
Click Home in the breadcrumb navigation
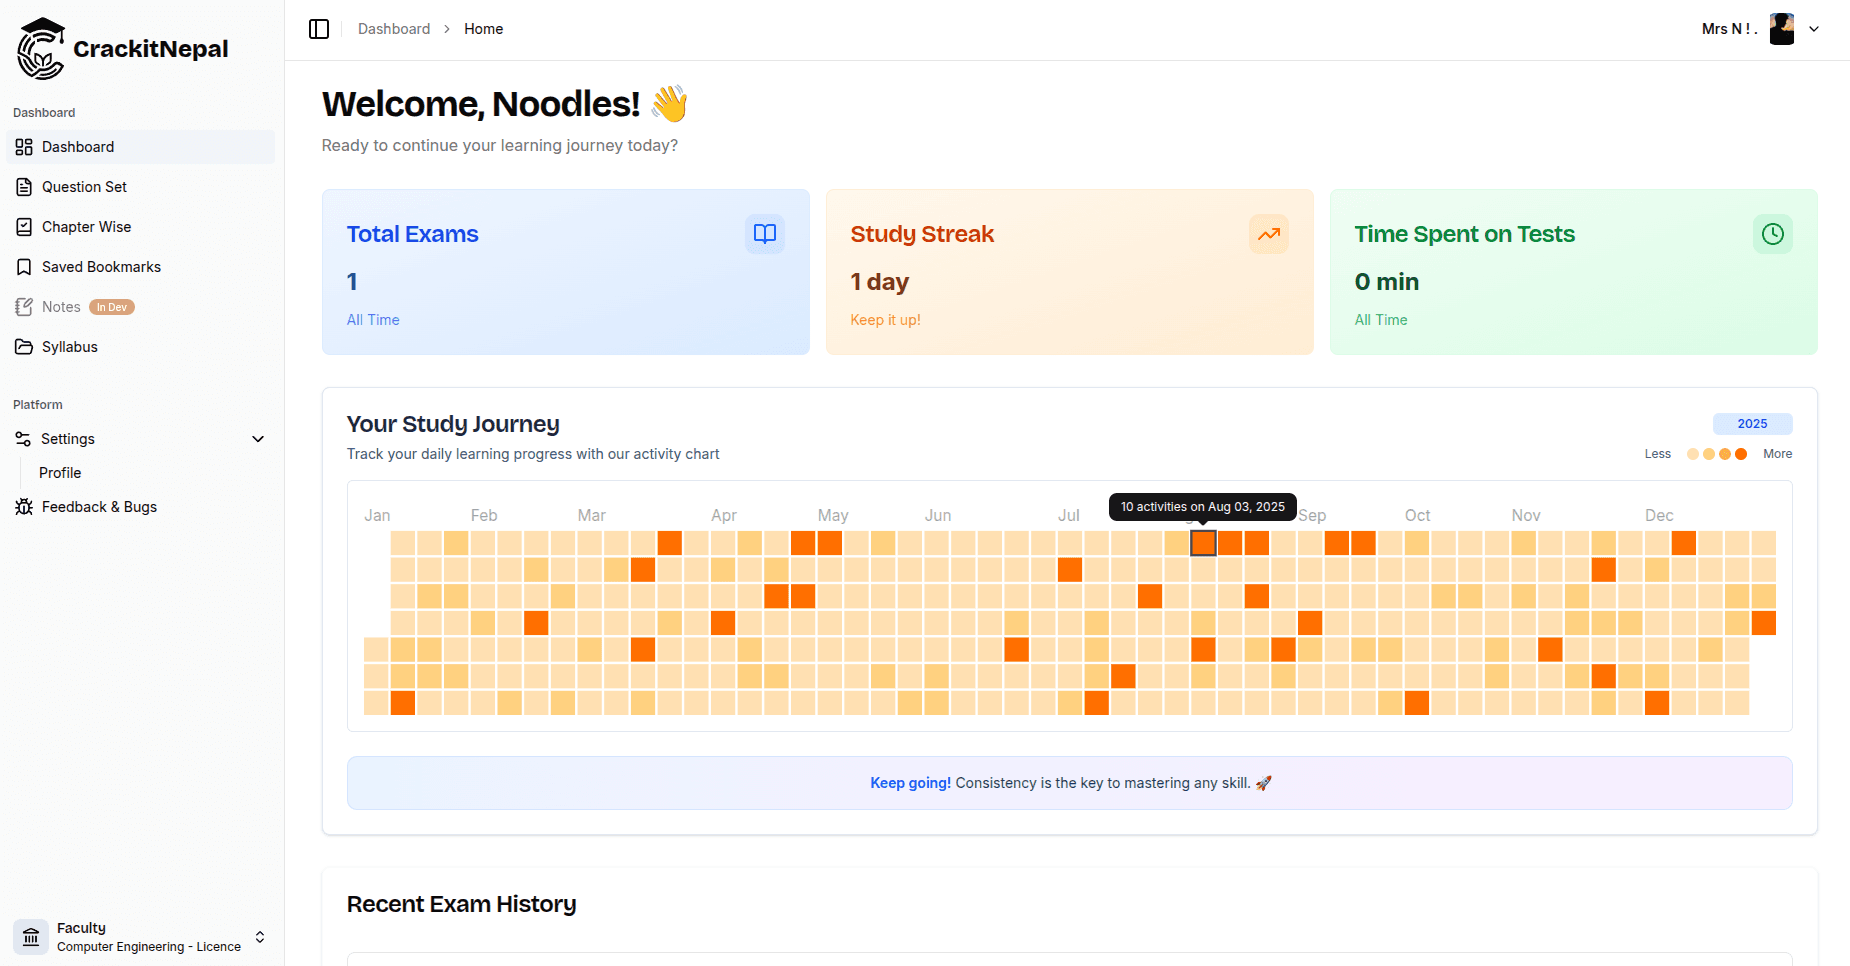tap(483, 28)
